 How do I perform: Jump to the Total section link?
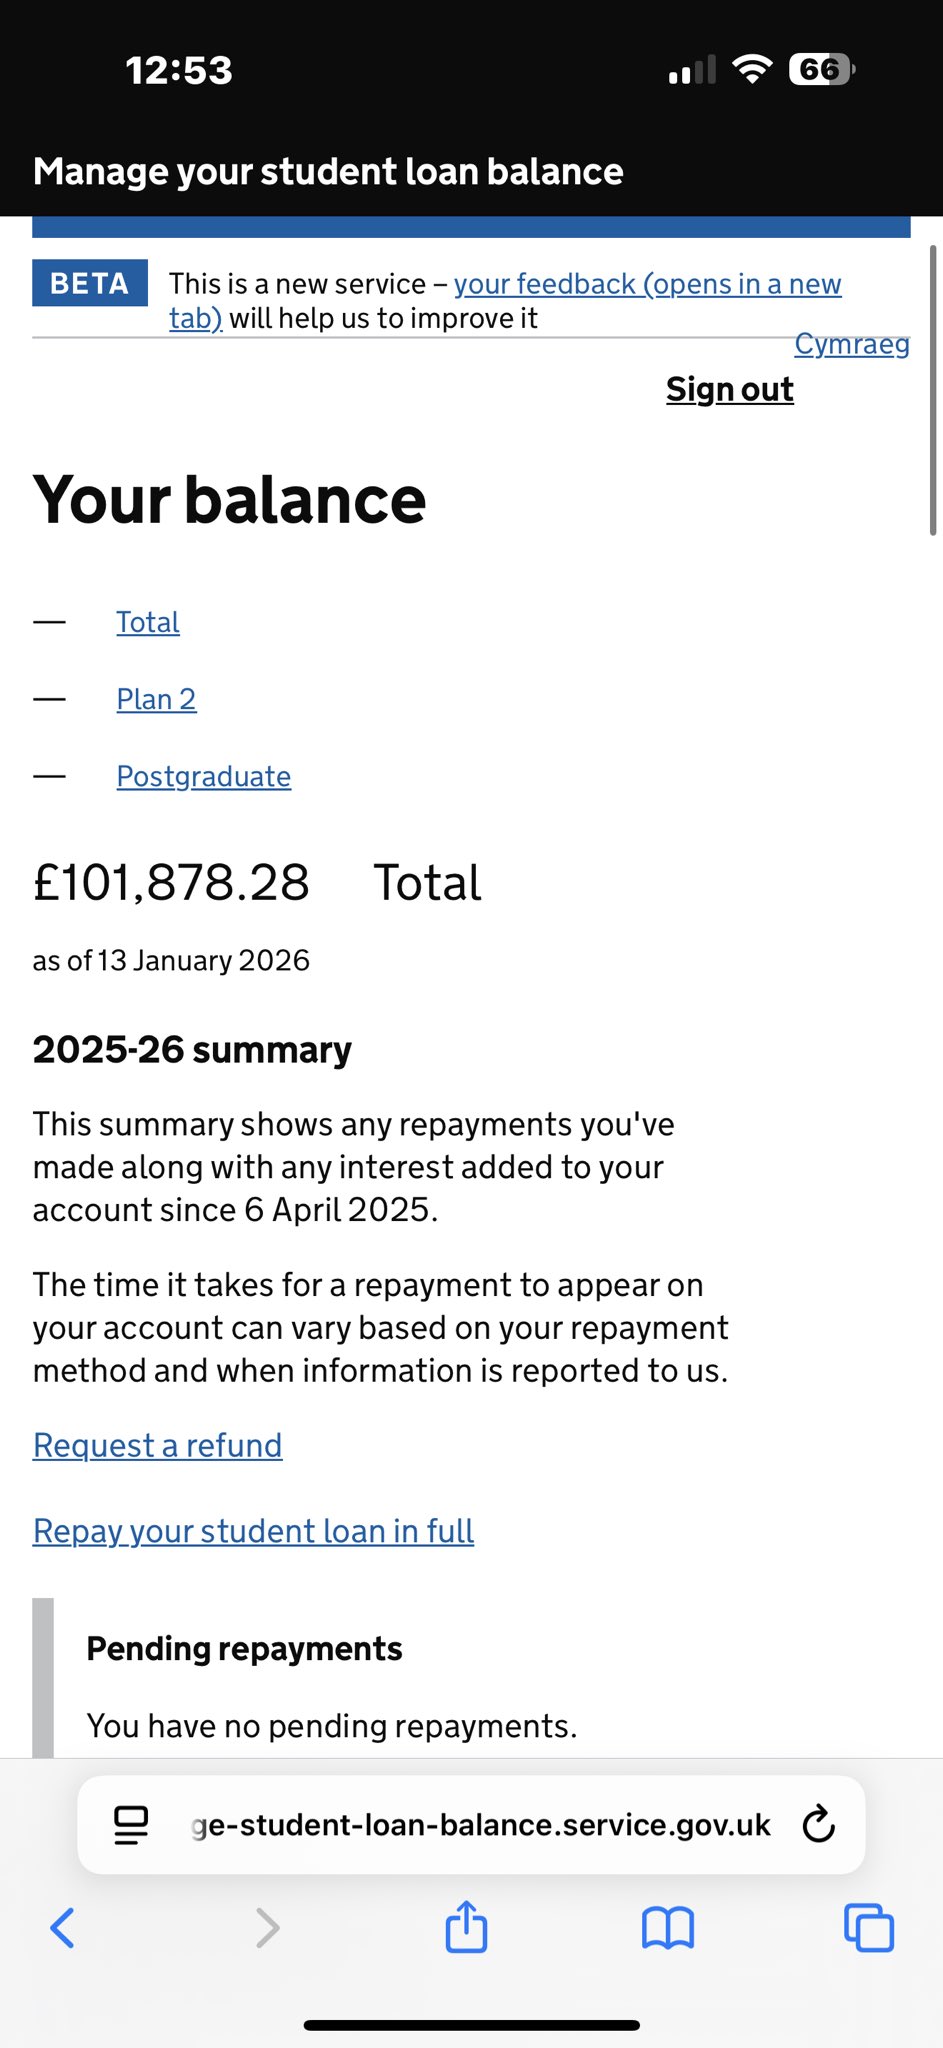[x=148, y=622]
